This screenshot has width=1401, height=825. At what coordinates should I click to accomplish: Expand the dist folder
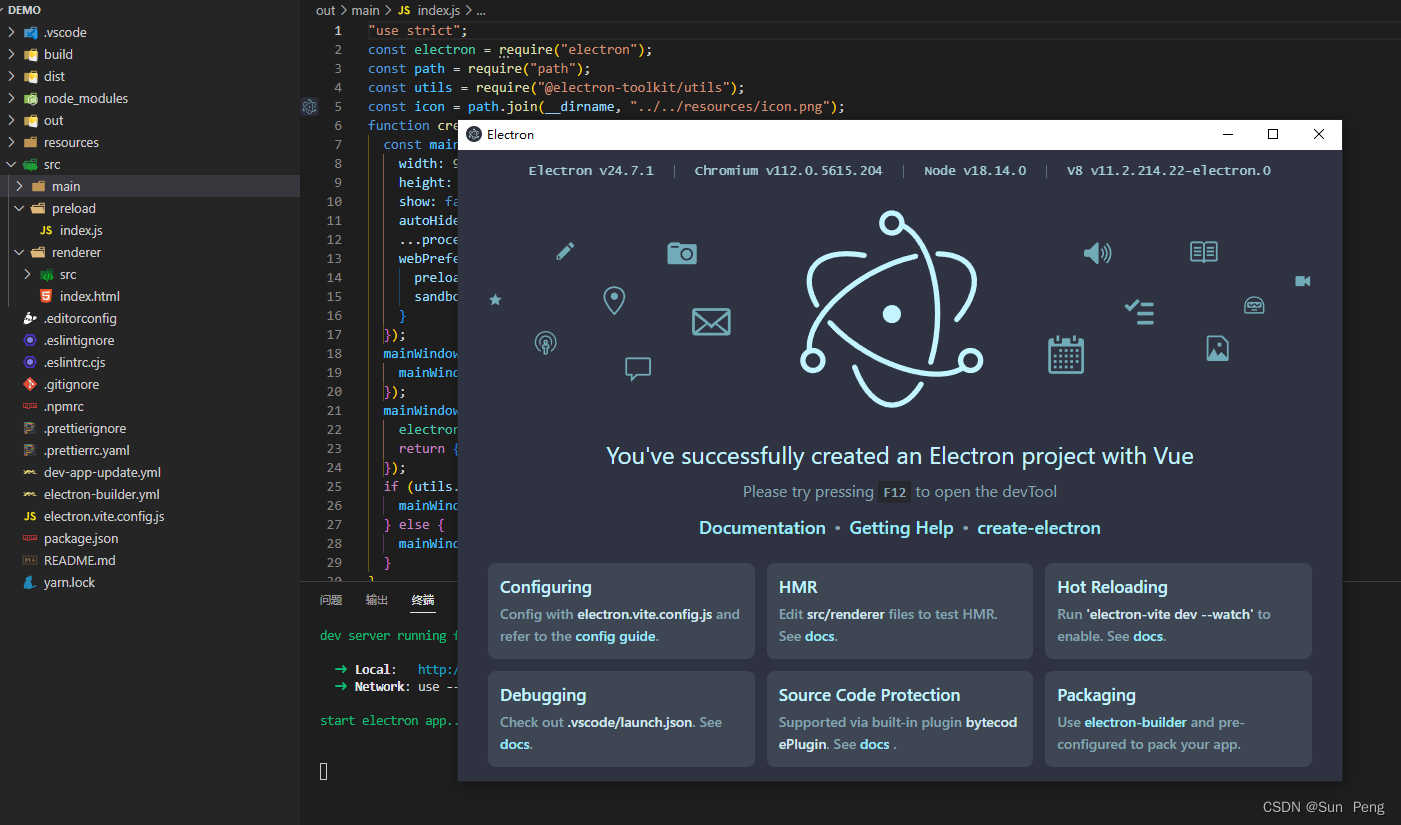(11, 76)
